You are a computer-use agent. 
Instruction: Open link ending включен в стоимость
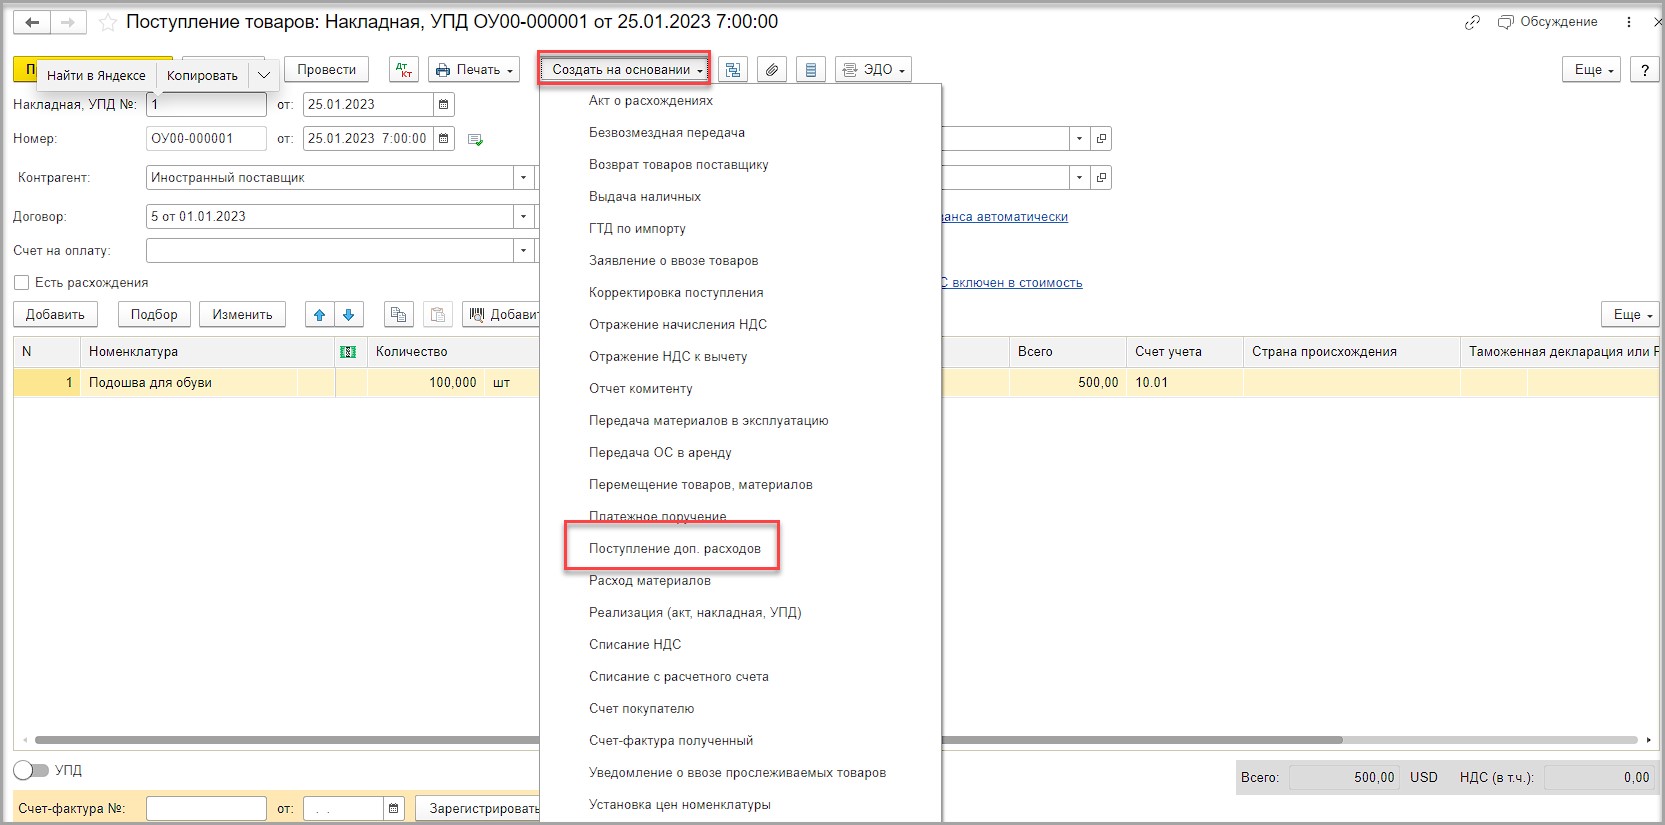[1012, 283]
